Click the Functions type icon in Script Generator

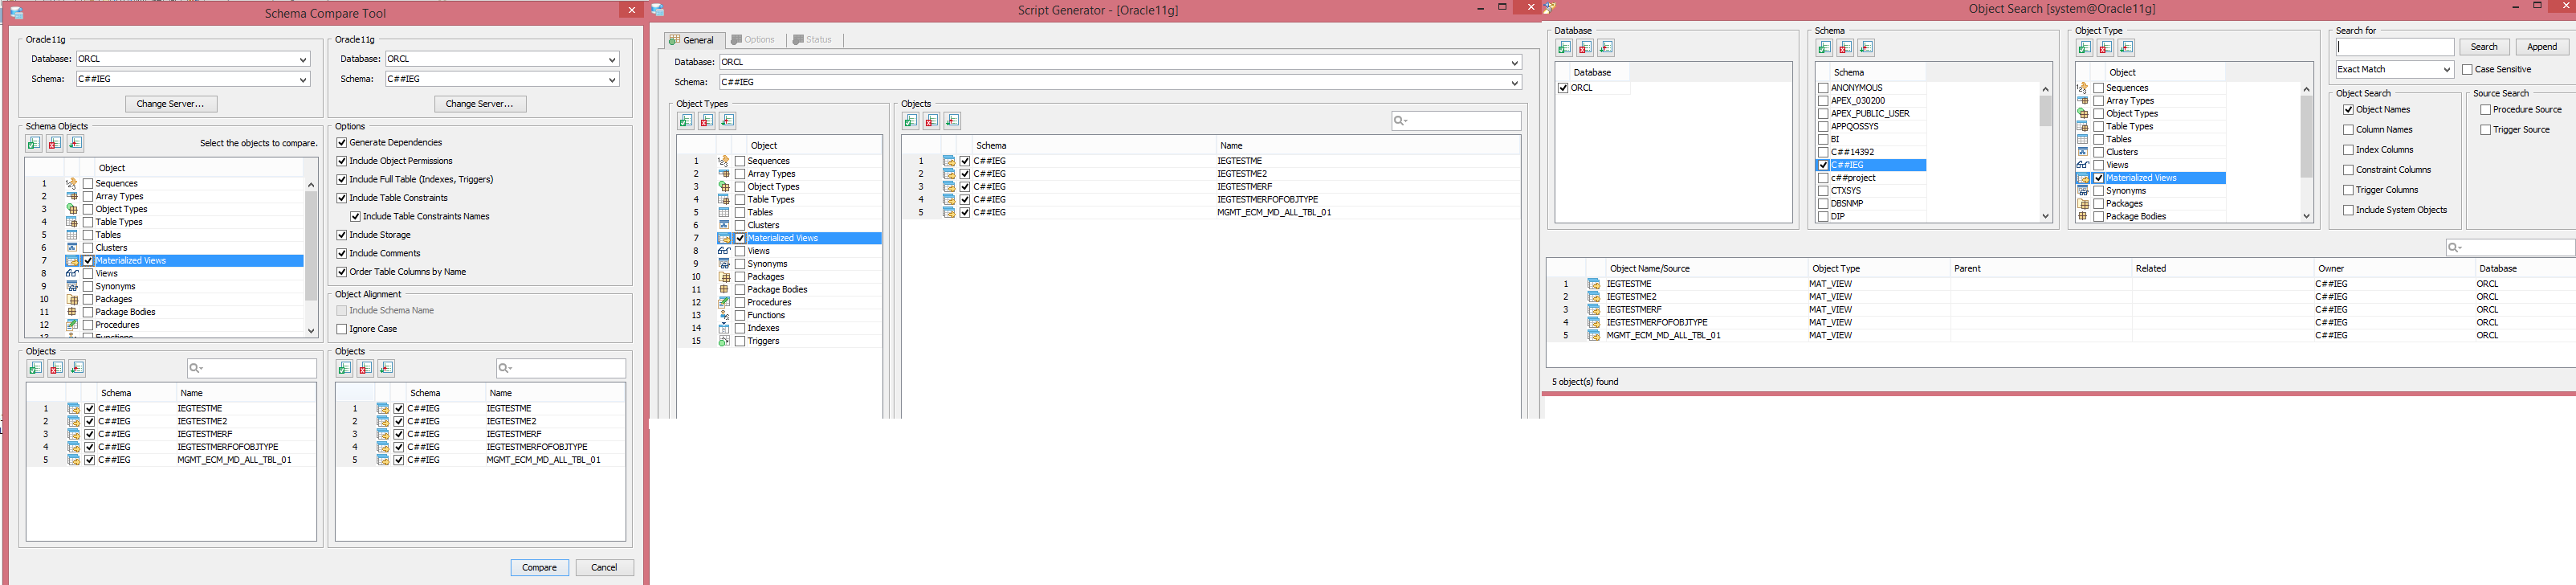724,316
